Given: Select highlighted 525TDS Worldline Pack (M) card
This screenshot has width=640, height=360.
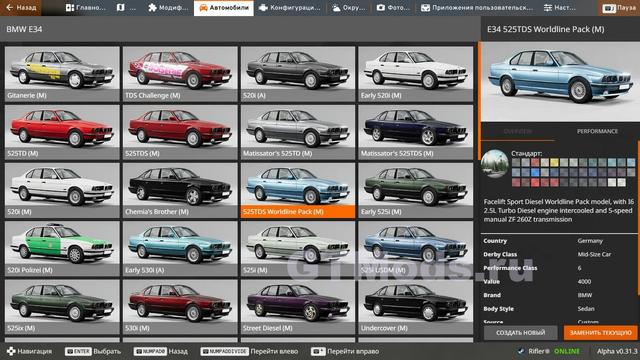Looking at the screenshot, I should (x=298, y=191).
